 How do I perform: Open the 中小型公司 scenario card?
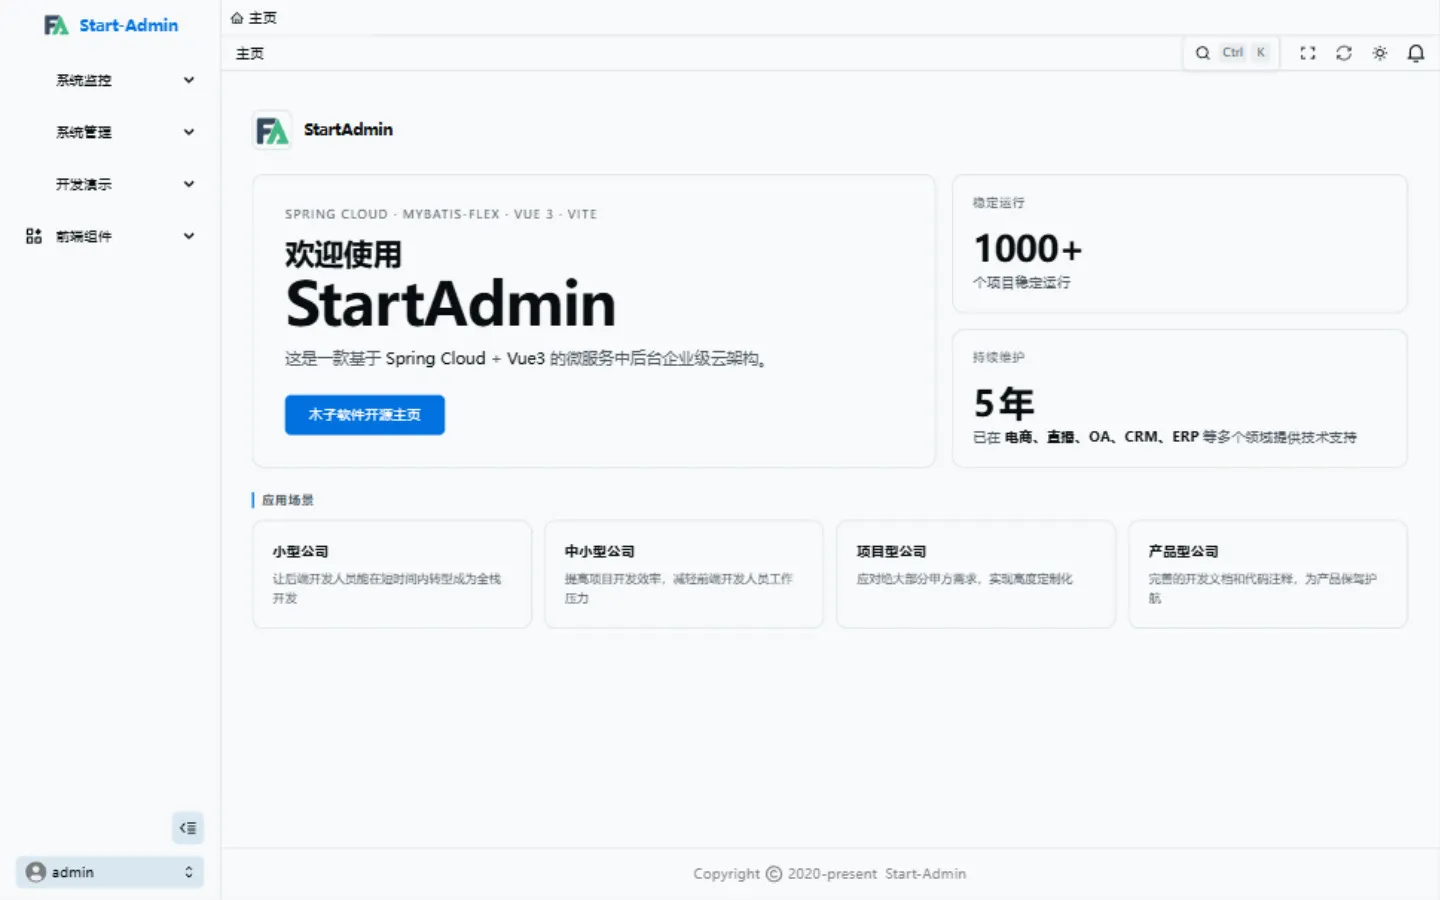click(x=684, y=574)
